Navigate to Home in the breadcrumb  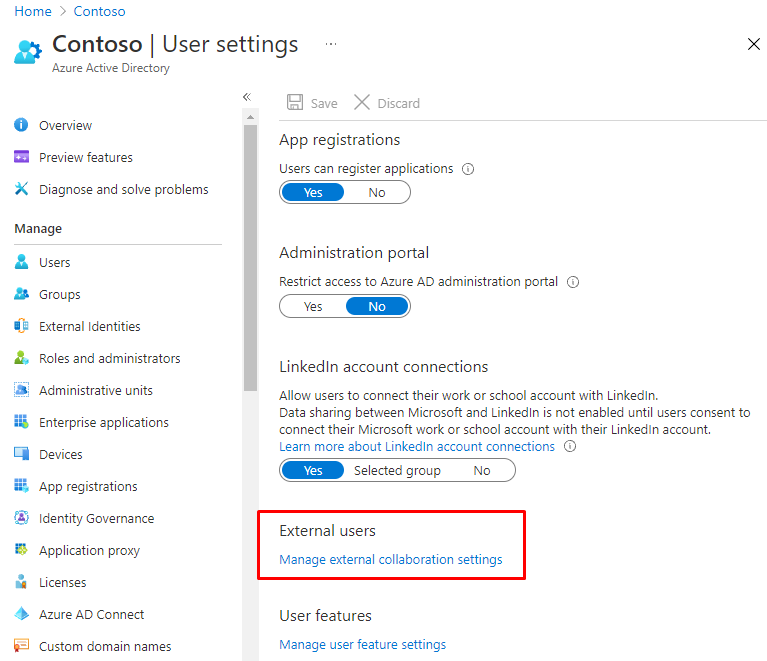tap(32, 12)
